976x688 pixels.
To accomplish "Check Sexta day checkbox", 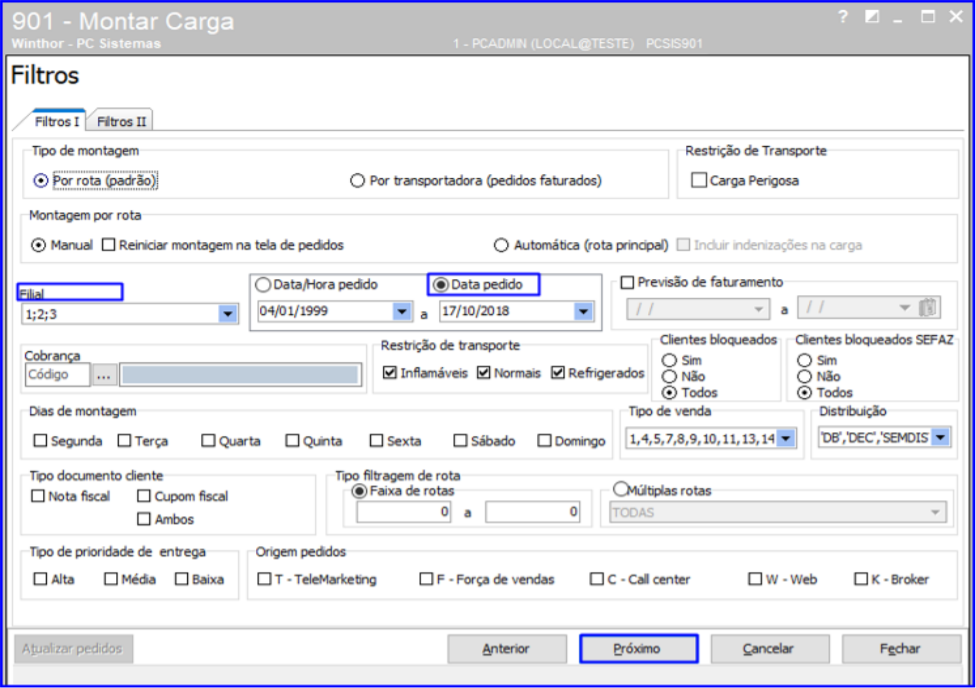I will (x=377, y=441).
